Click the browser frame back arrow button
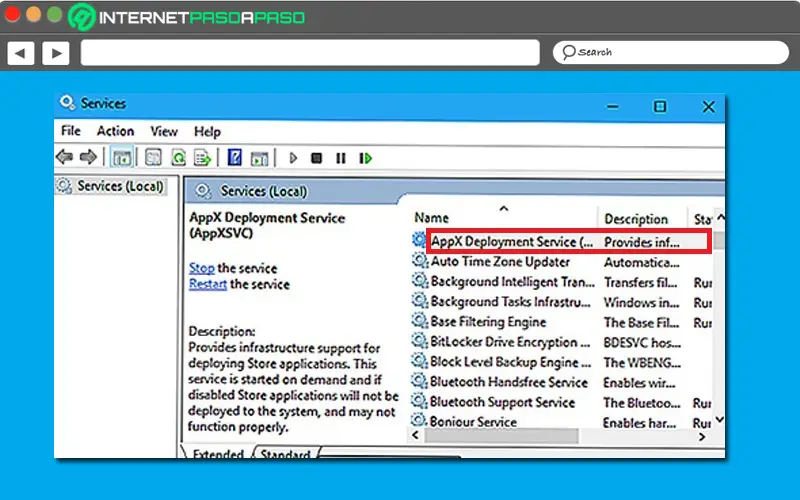The image size is (800, 500). 20,53
